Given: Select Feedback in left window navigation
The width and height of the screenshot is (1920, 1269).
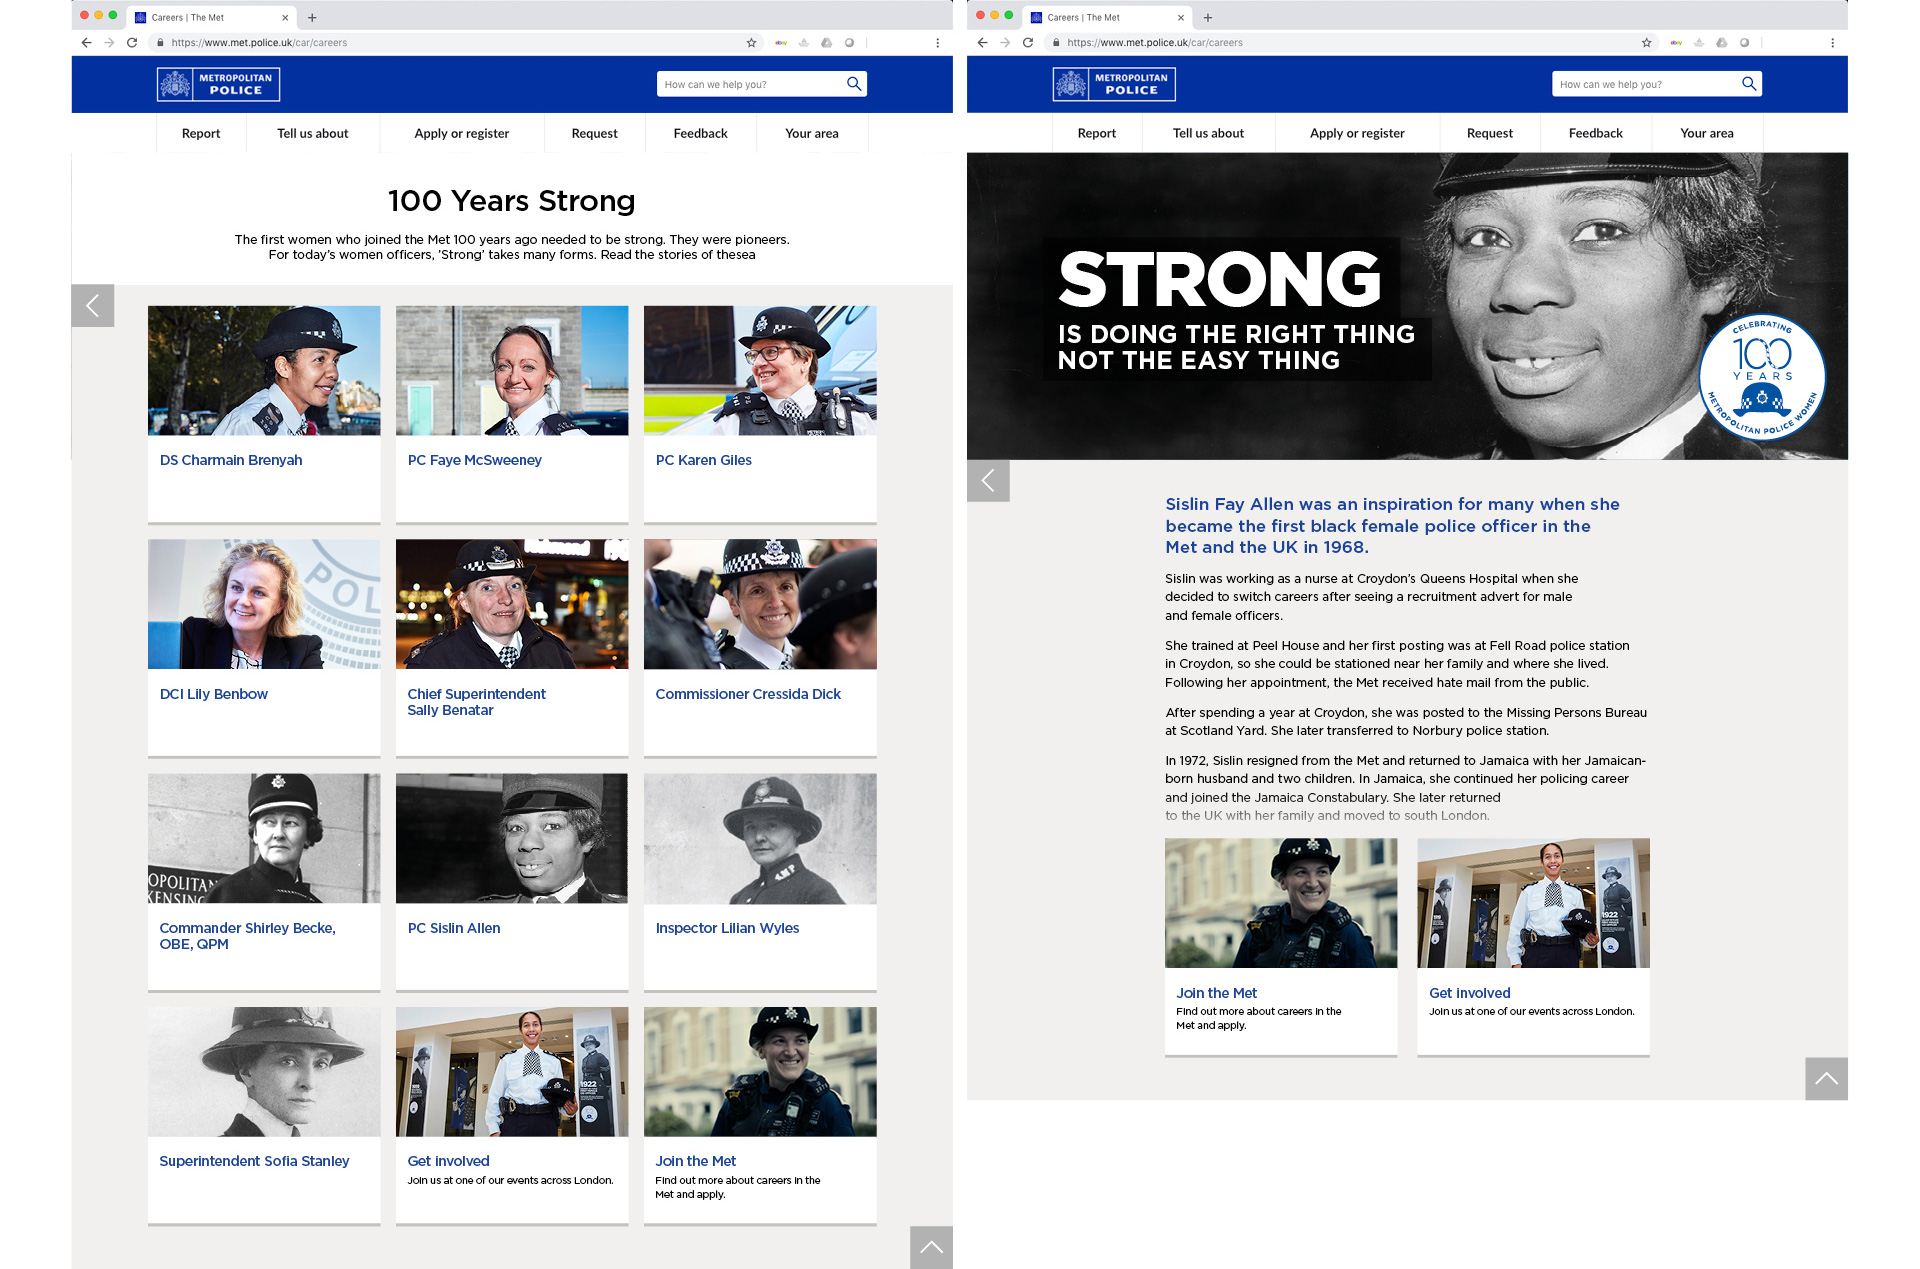Looking at the screenshot, I should [x=700, y=133].
